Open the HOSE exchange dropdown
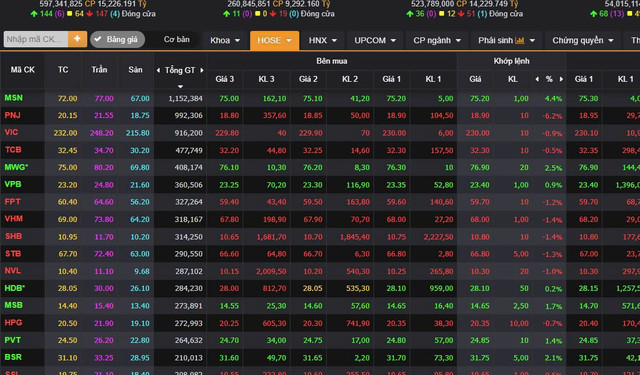 coord(274,40)
